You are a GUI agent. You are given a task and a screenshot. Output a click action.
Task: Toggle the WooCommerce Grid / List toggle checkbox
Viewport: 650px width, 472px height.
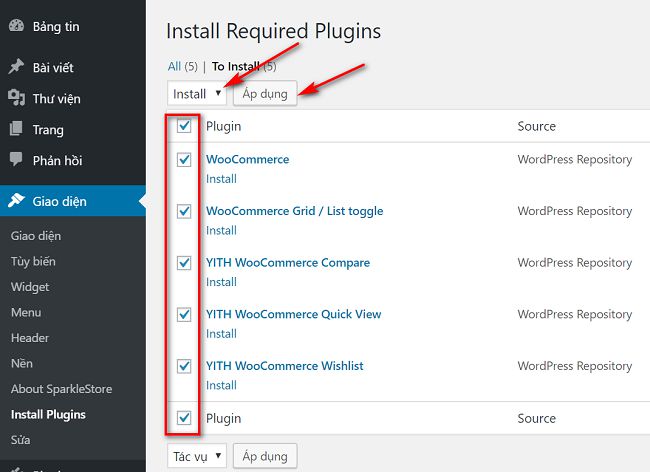click(184, 211)
